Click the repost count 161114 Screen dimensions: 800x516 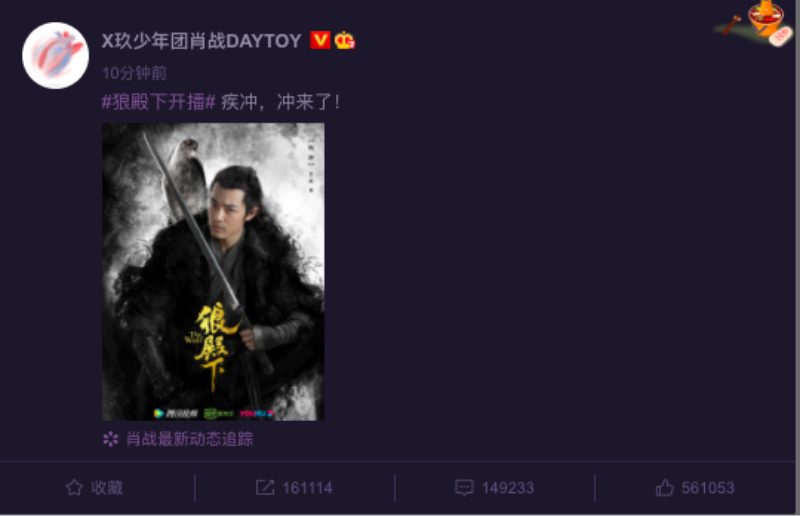point(307,488)
